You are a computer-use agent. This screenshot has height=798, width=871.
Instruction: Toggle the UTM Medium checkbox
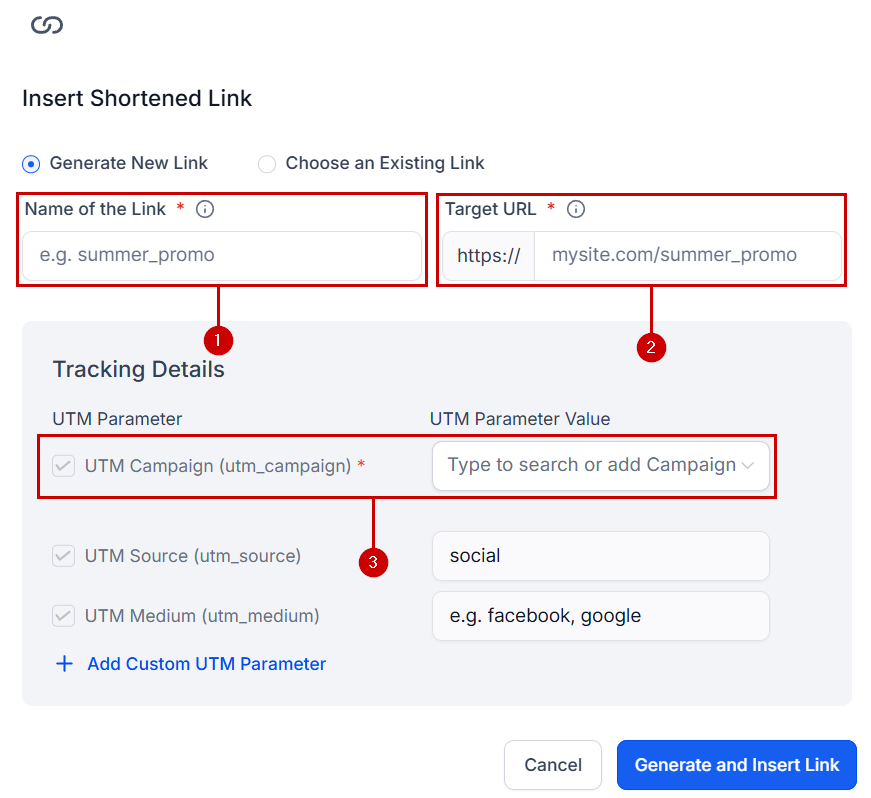point(64,616)
